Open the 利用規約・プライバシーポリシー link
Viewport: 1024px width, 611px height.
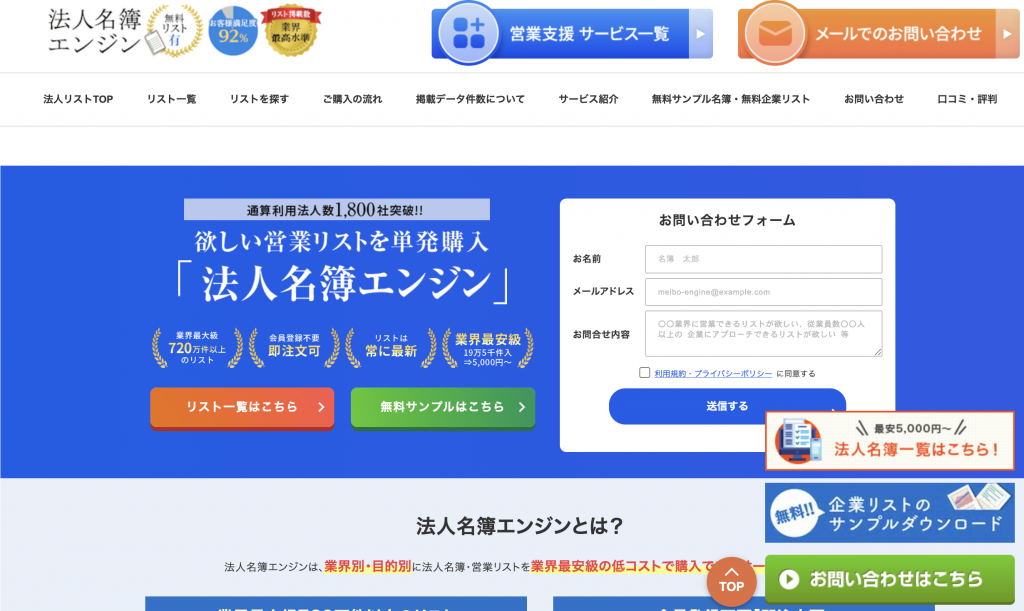[x=713, y=374]
